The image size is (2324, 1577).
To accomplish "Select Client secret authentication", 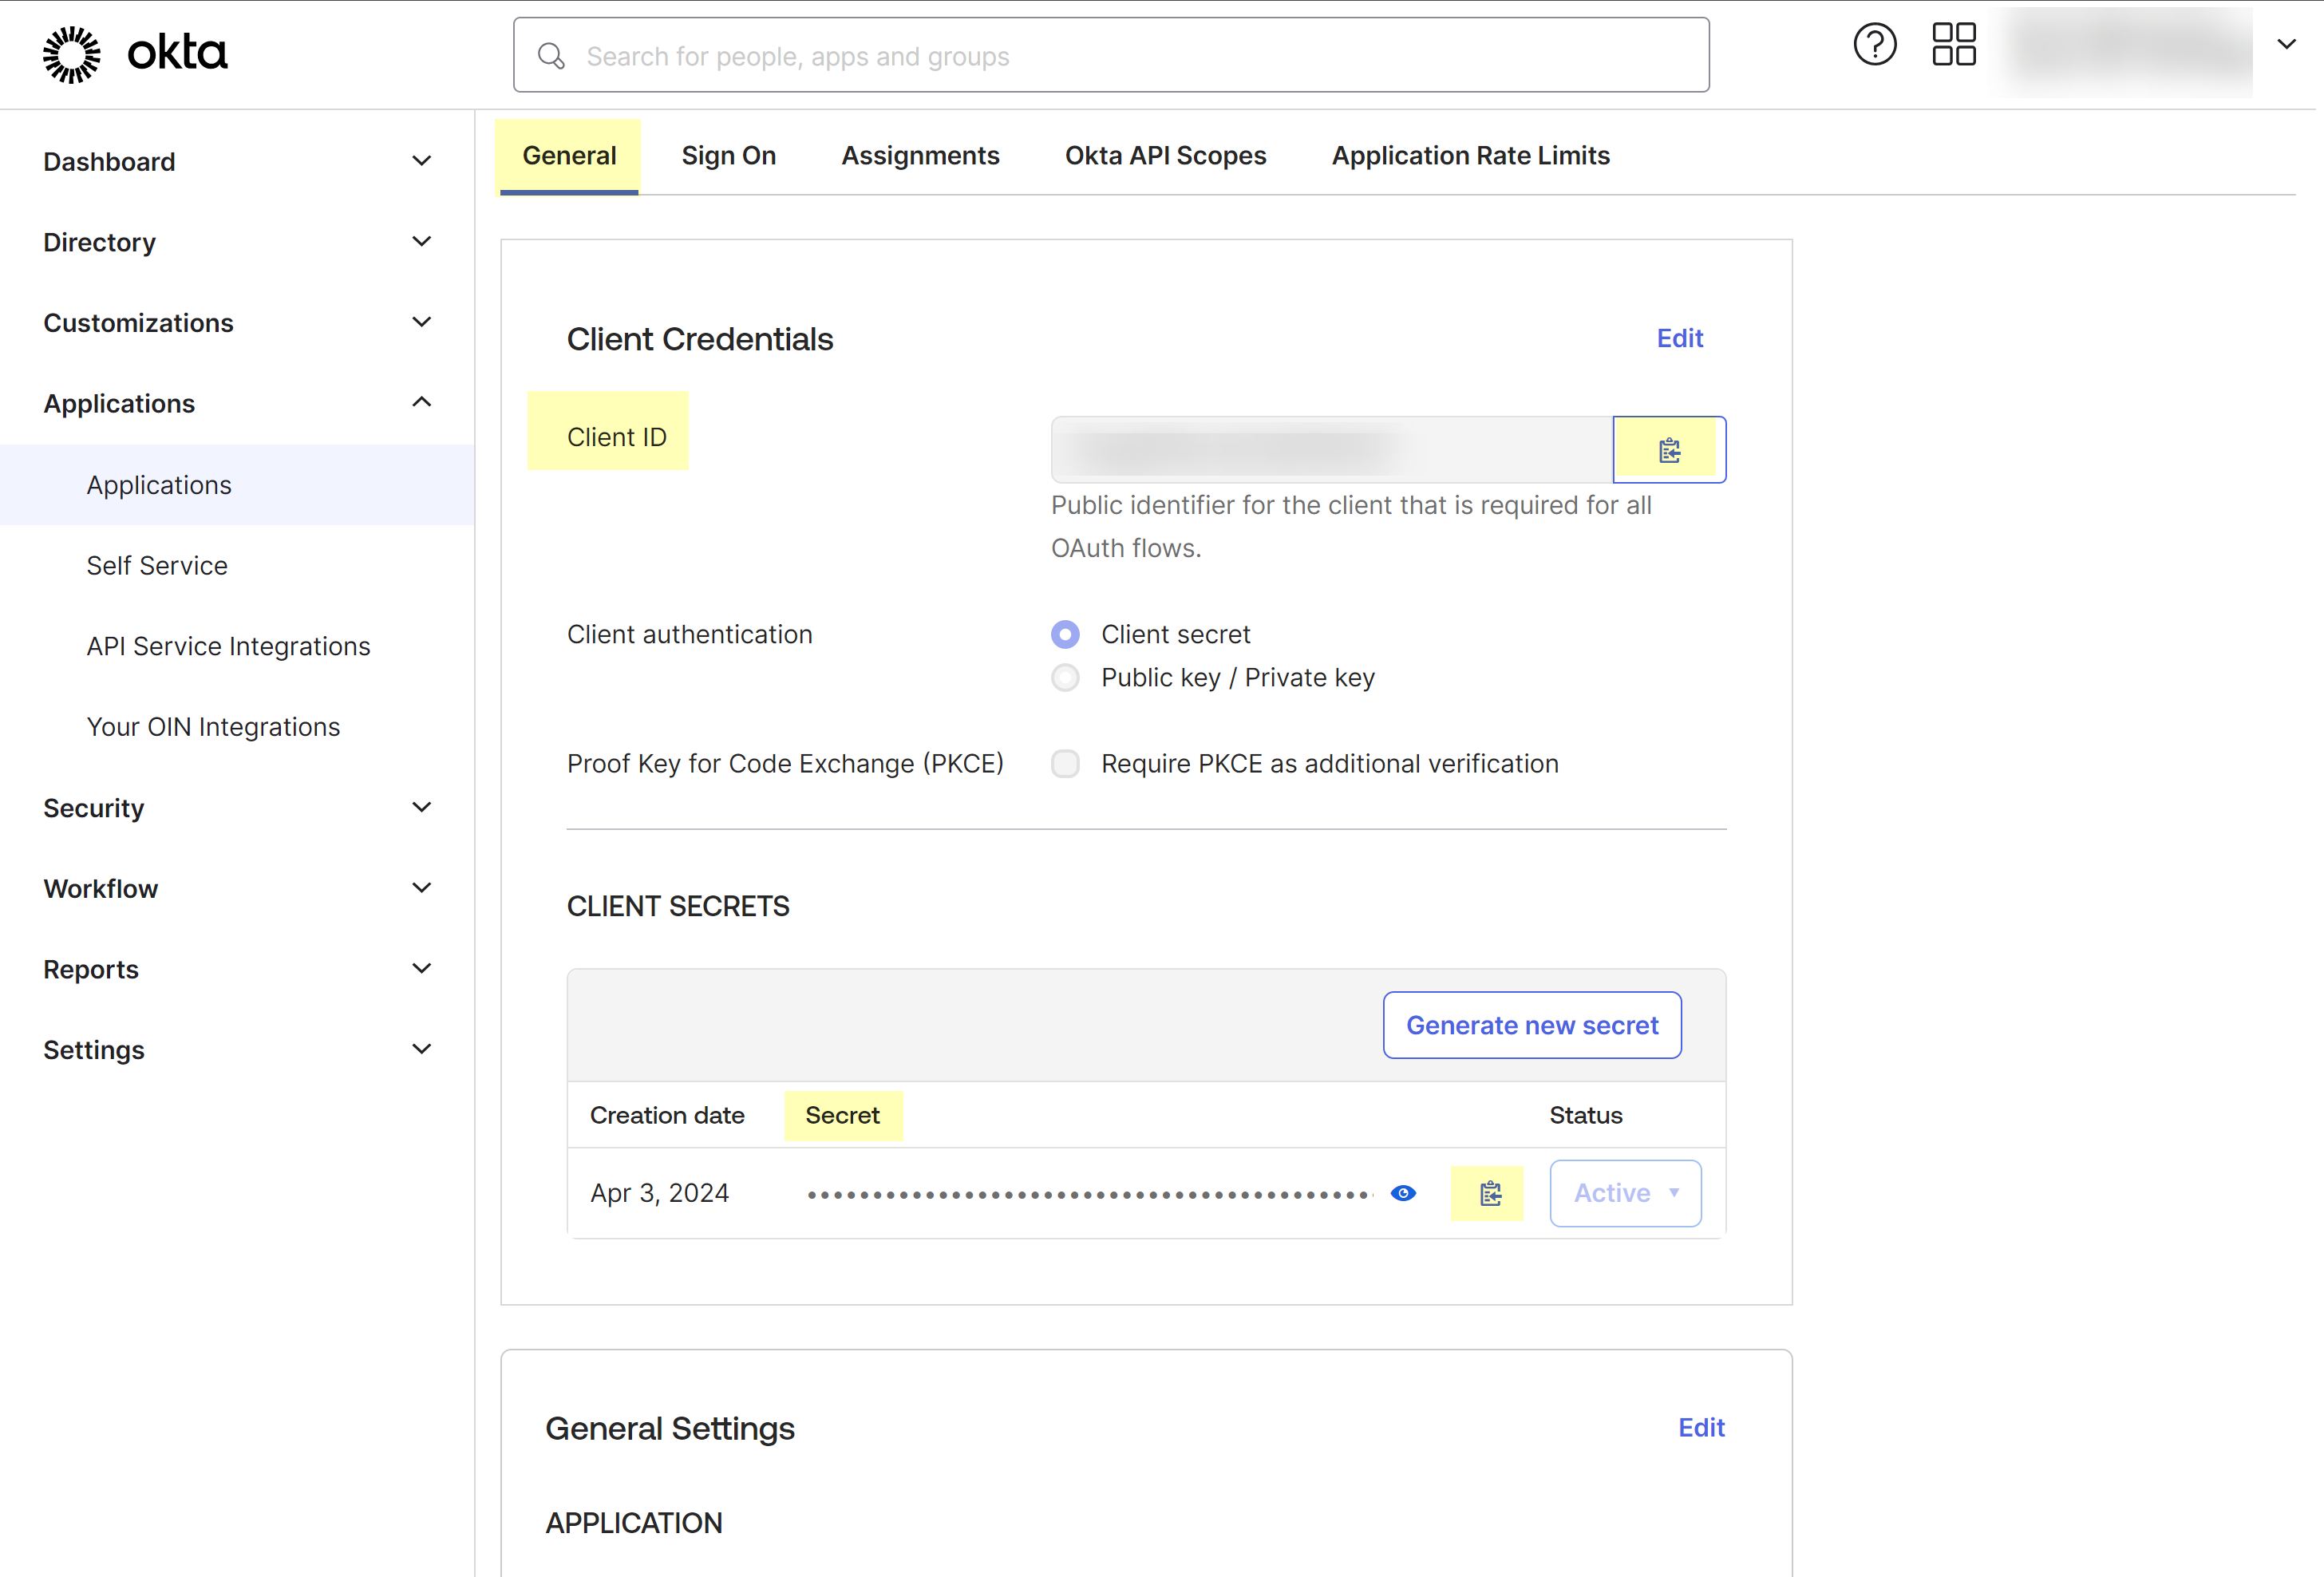I will [x=1065, y=634].
